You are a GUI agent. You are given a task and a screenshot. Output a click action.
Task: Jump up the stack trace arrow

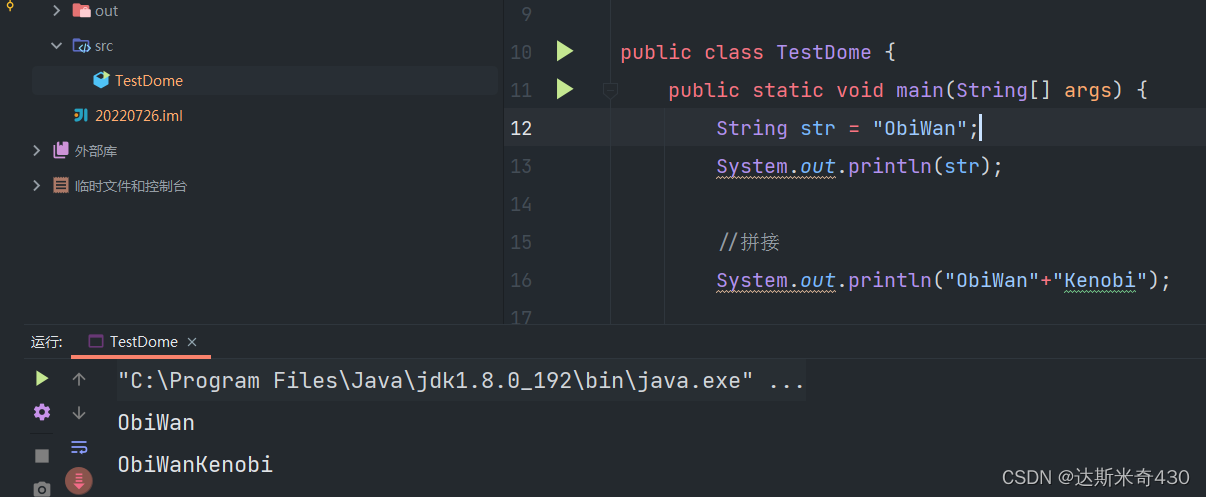tap(79, 379)
